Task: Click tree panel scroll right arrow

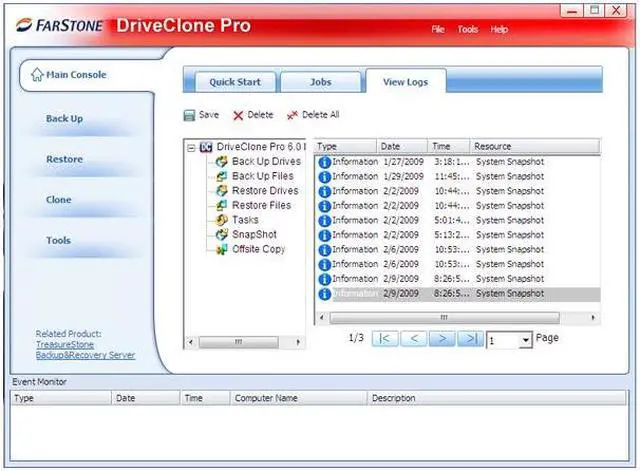Action: (298, 342)
